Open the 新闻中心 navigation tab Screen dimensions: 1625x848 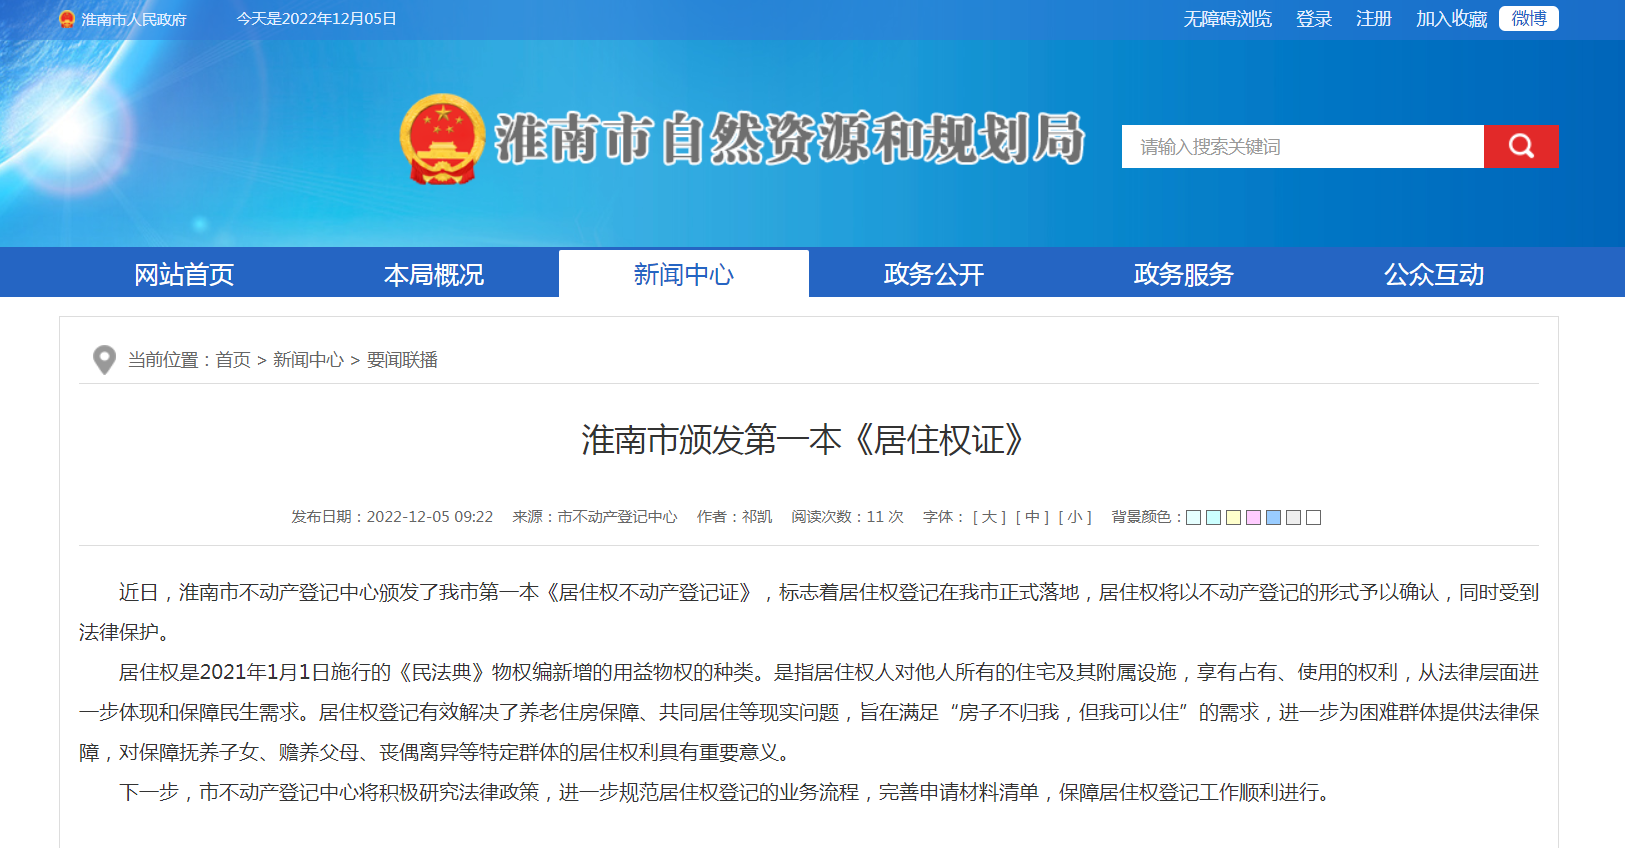pos(683,274)
